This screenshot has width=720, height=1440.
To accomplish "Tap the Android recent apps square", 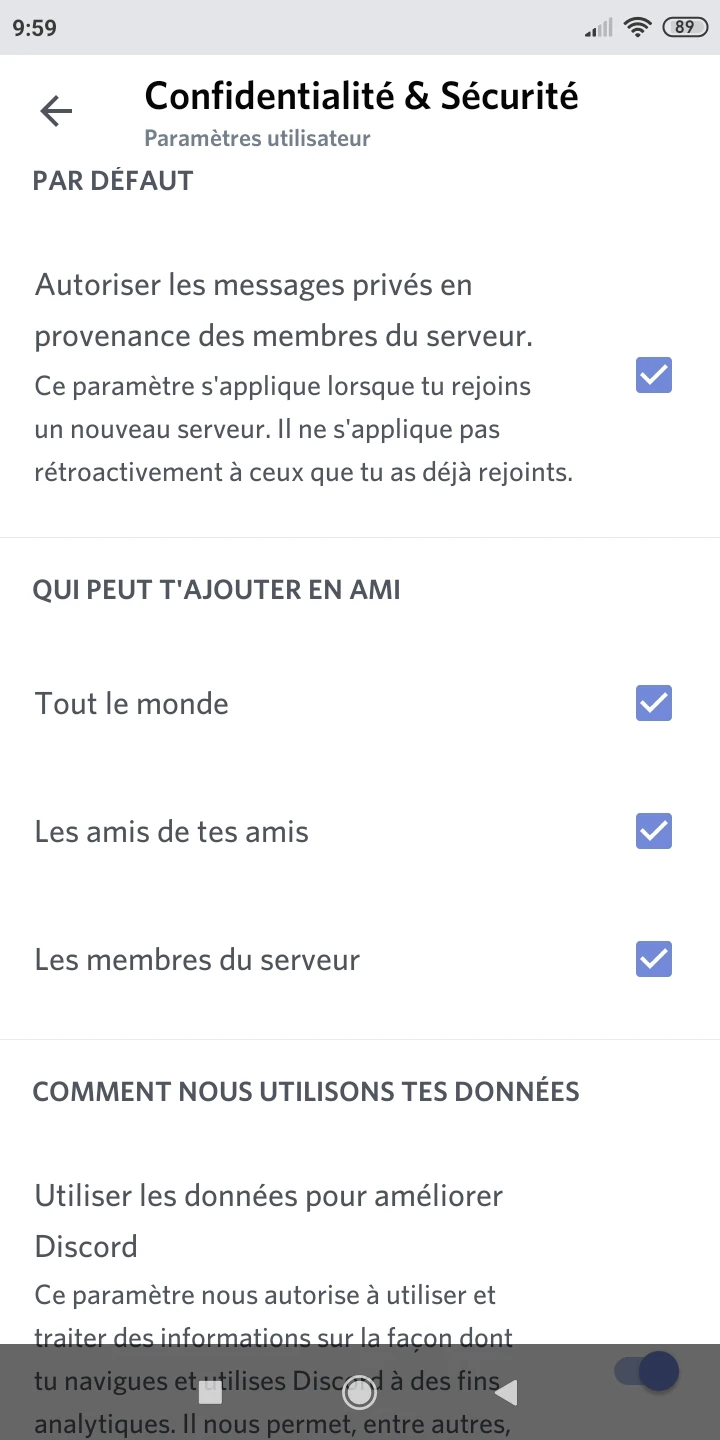I will [211, 1392].
